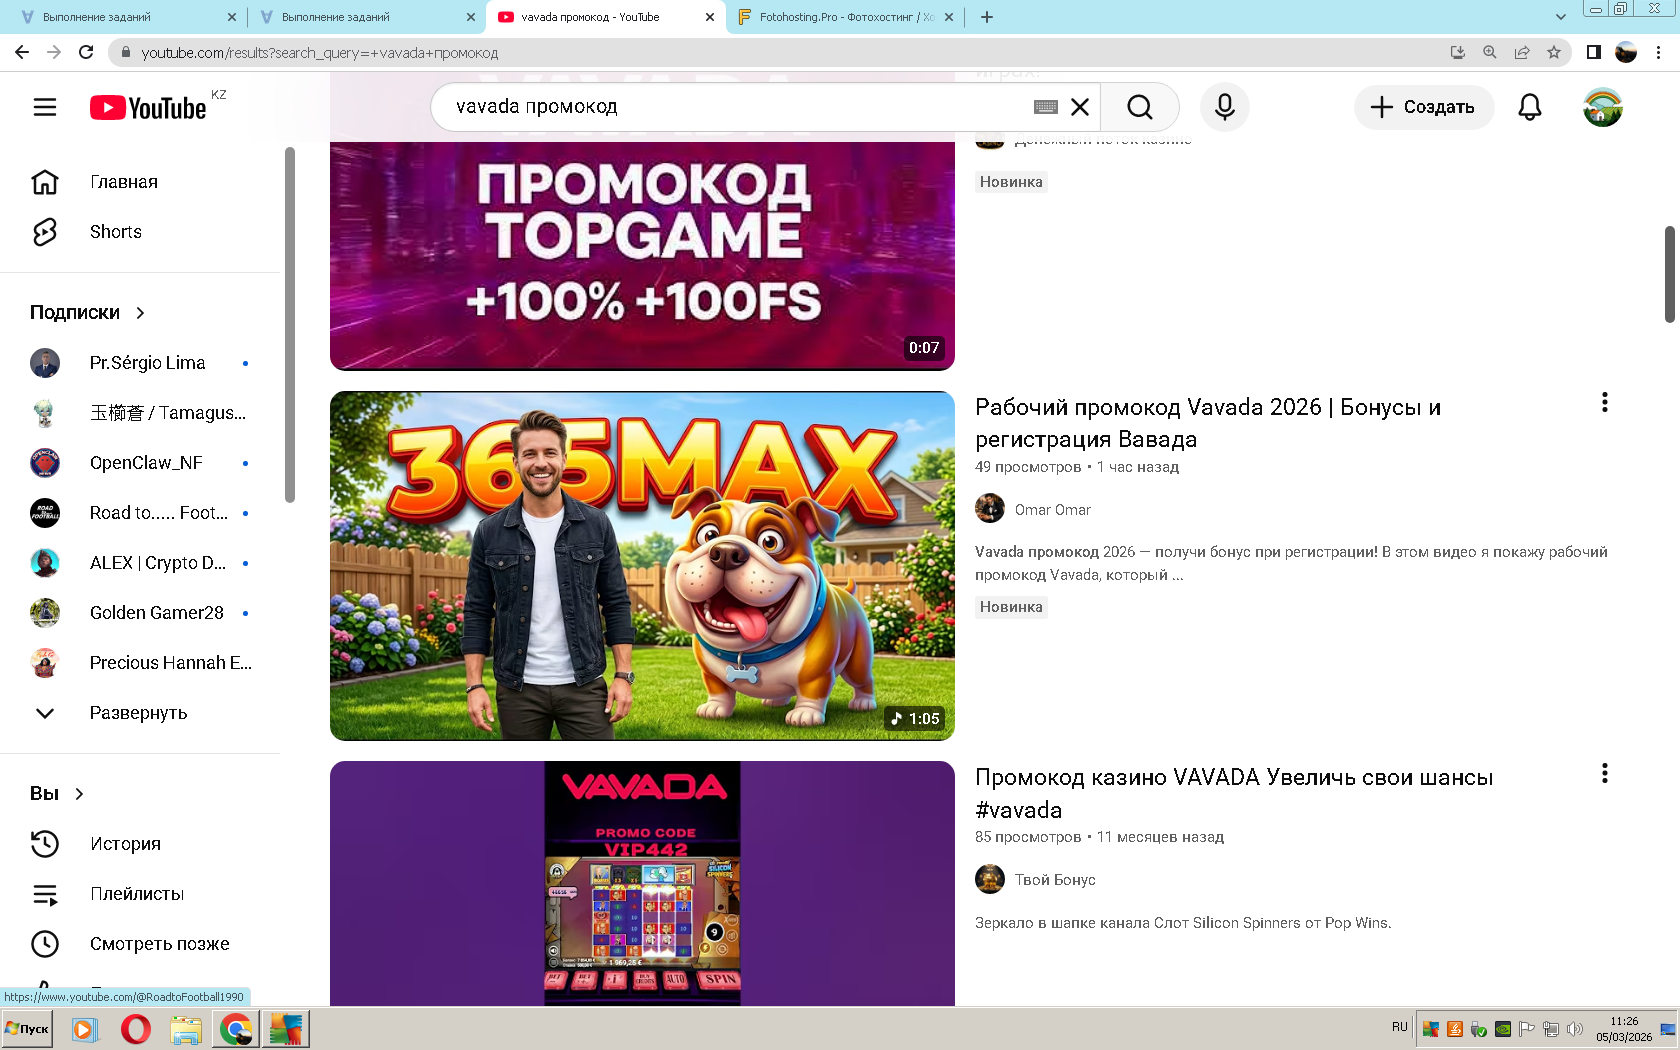
Task: Bookmark this page with star icon
Action: tap(1553, 52)
